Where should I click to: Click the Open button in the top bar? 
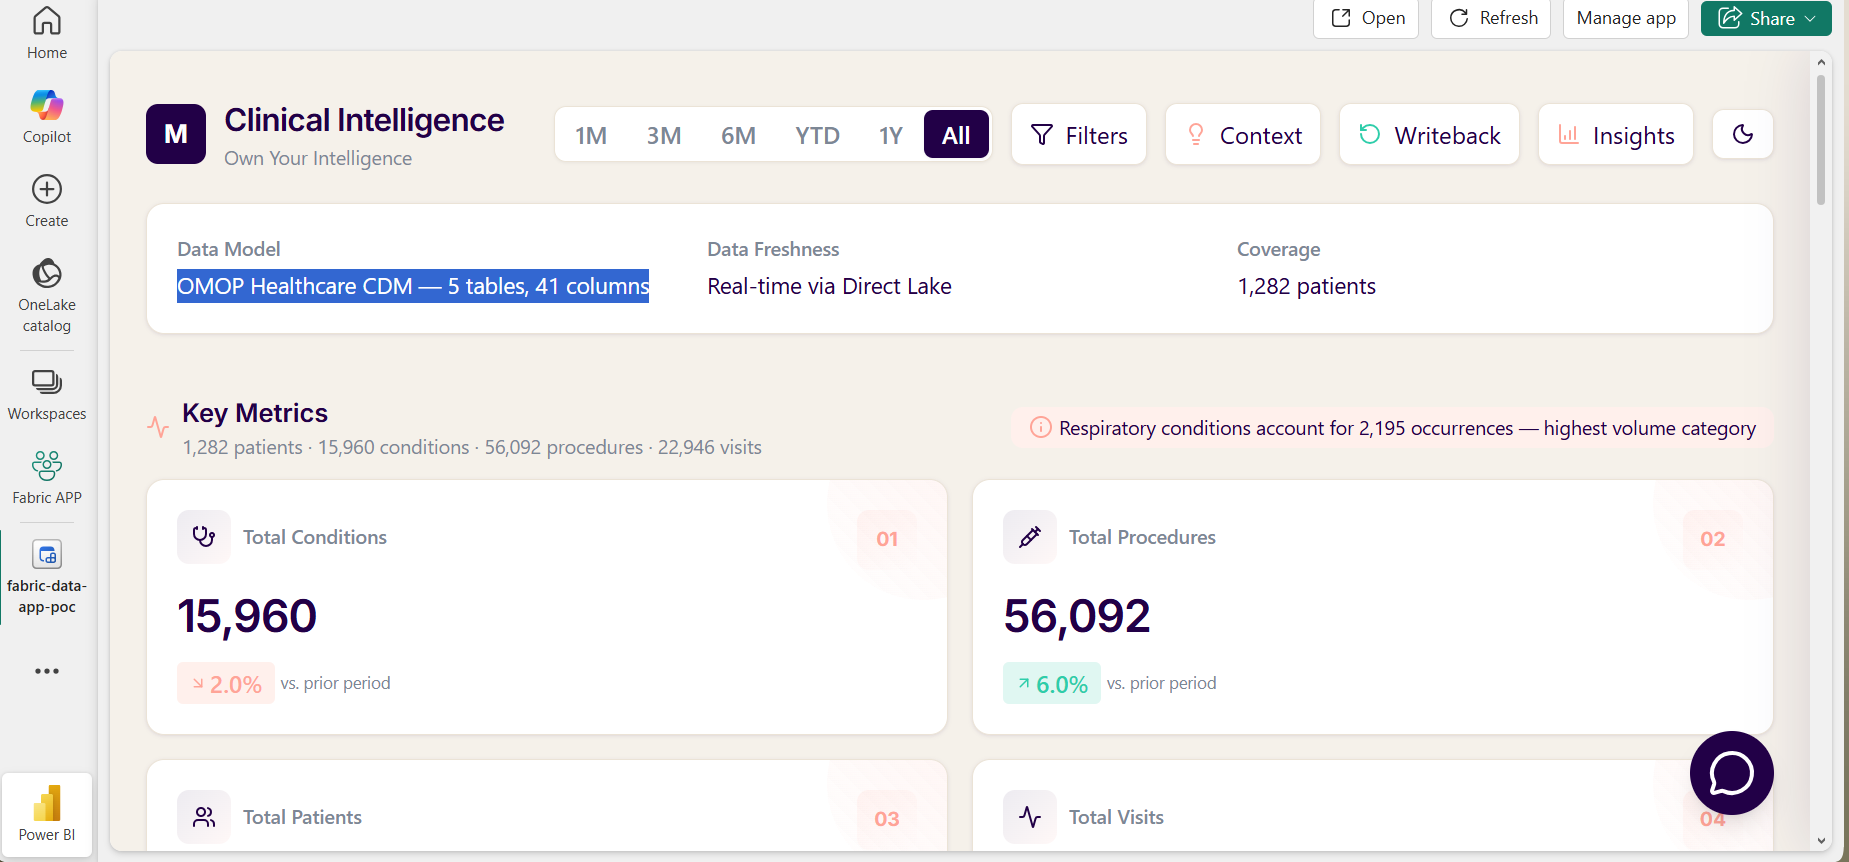[1366, 18]
